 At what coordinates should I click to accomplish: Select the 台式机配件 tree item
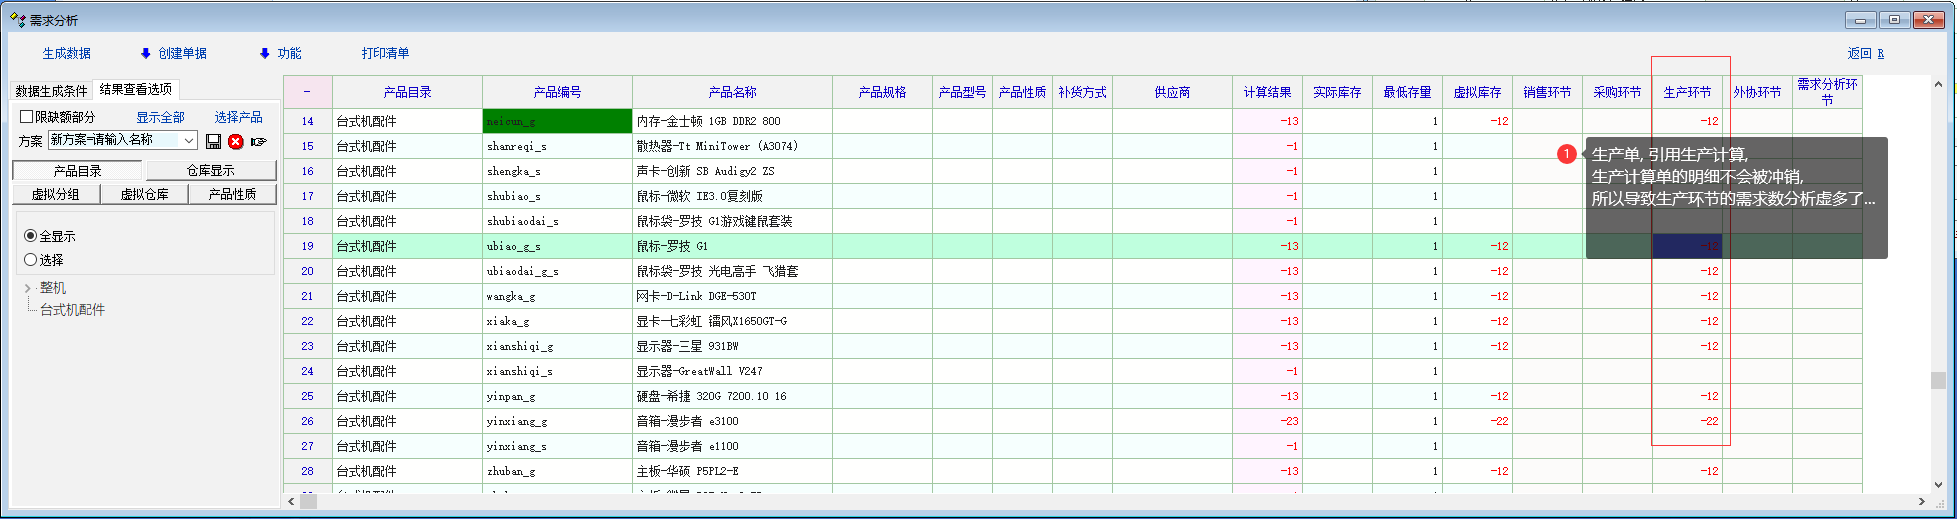[72, 310]
